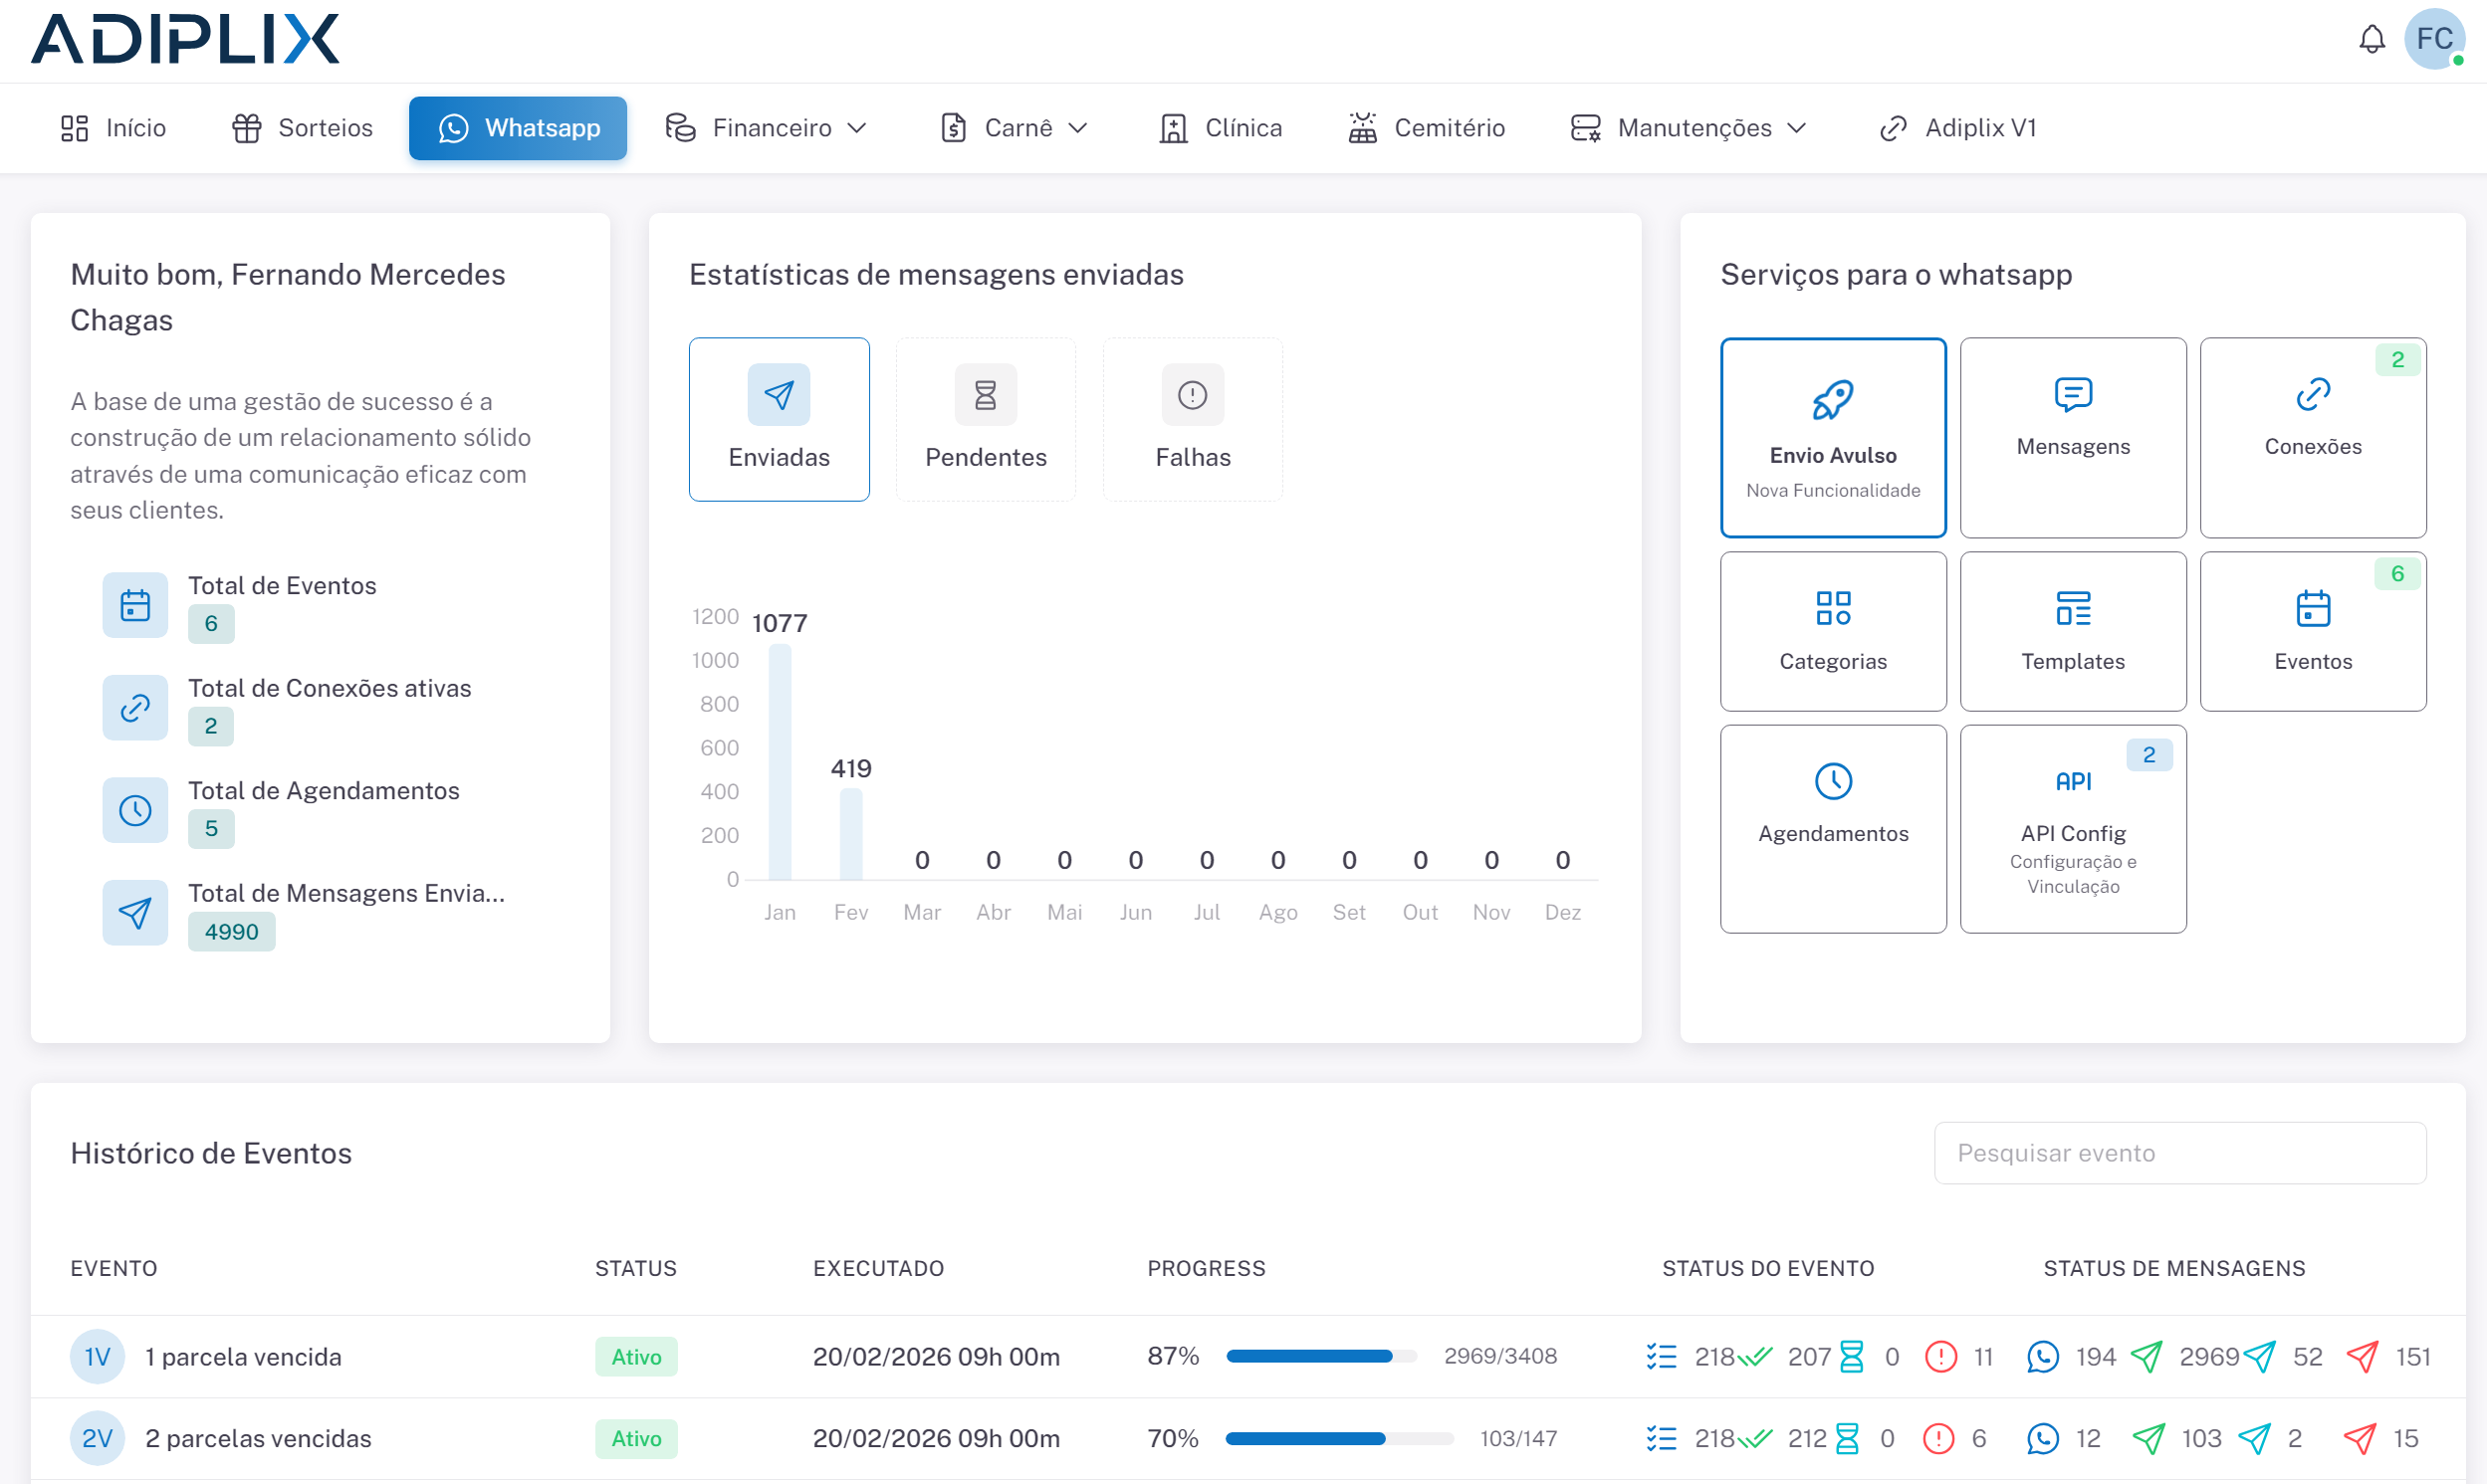Open the Categorias service card
Viewport: 2487px width, 1484px height.
(1832, 631)
